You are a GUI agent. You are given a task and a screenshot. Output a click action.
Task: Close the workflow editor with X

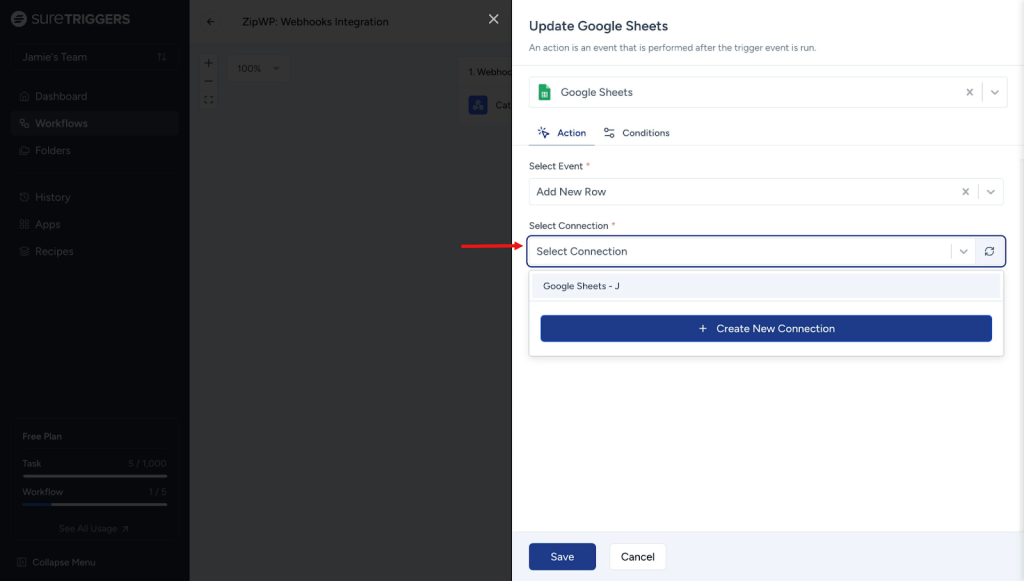point(493,19)
